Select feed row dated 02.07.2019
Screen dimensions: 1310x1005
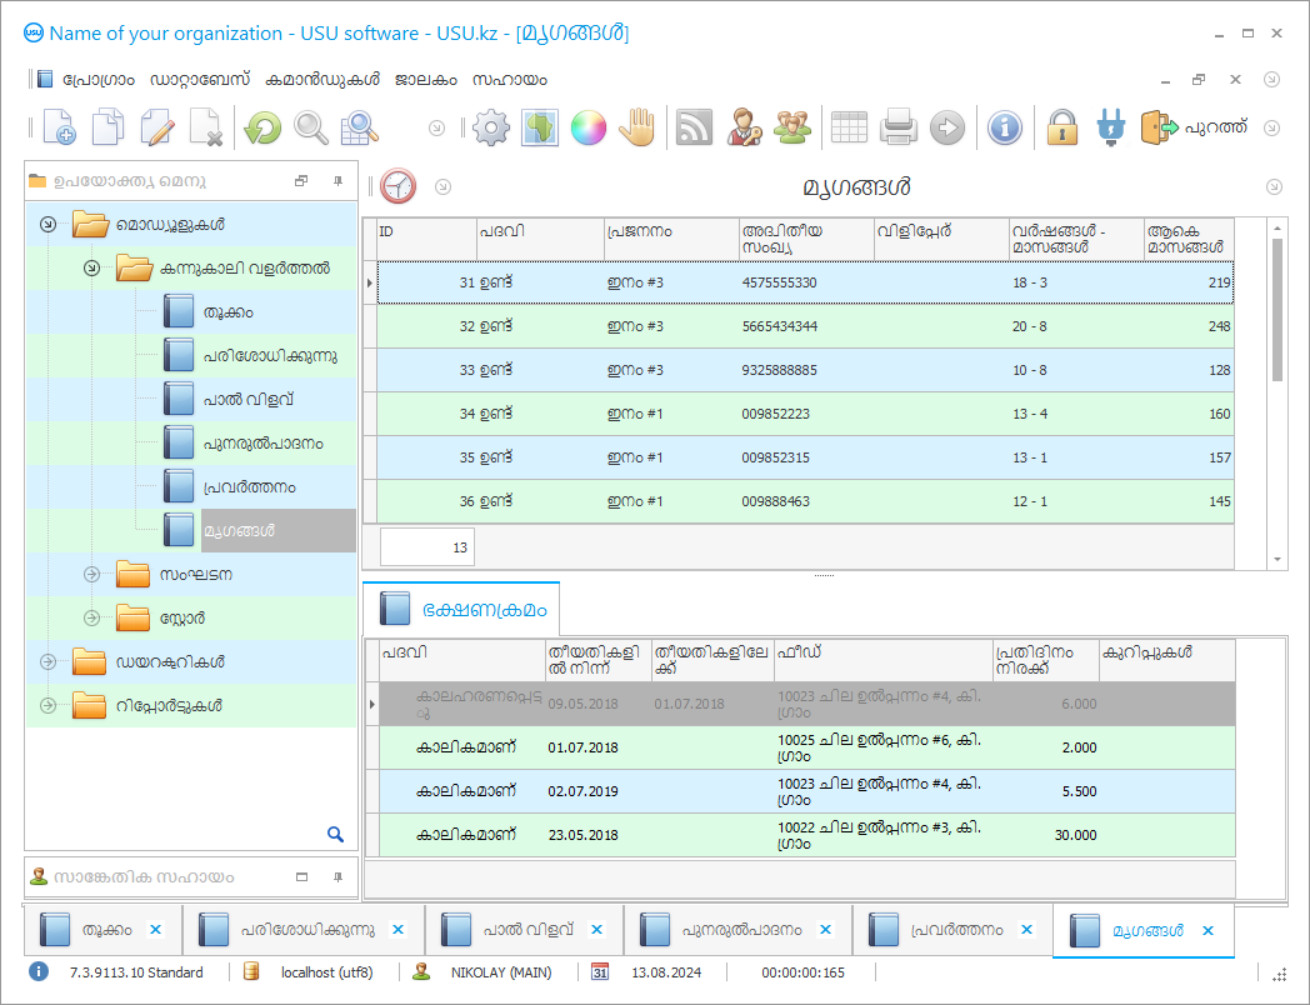(x=807, y=791)
